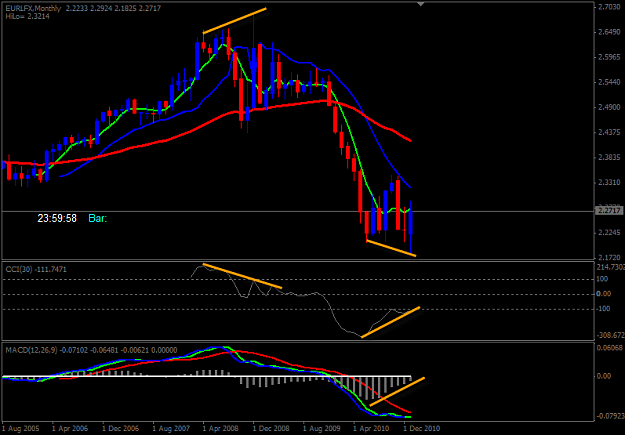Click the 2.5965 price axis value
625x435 pixels.
(608, 57)
